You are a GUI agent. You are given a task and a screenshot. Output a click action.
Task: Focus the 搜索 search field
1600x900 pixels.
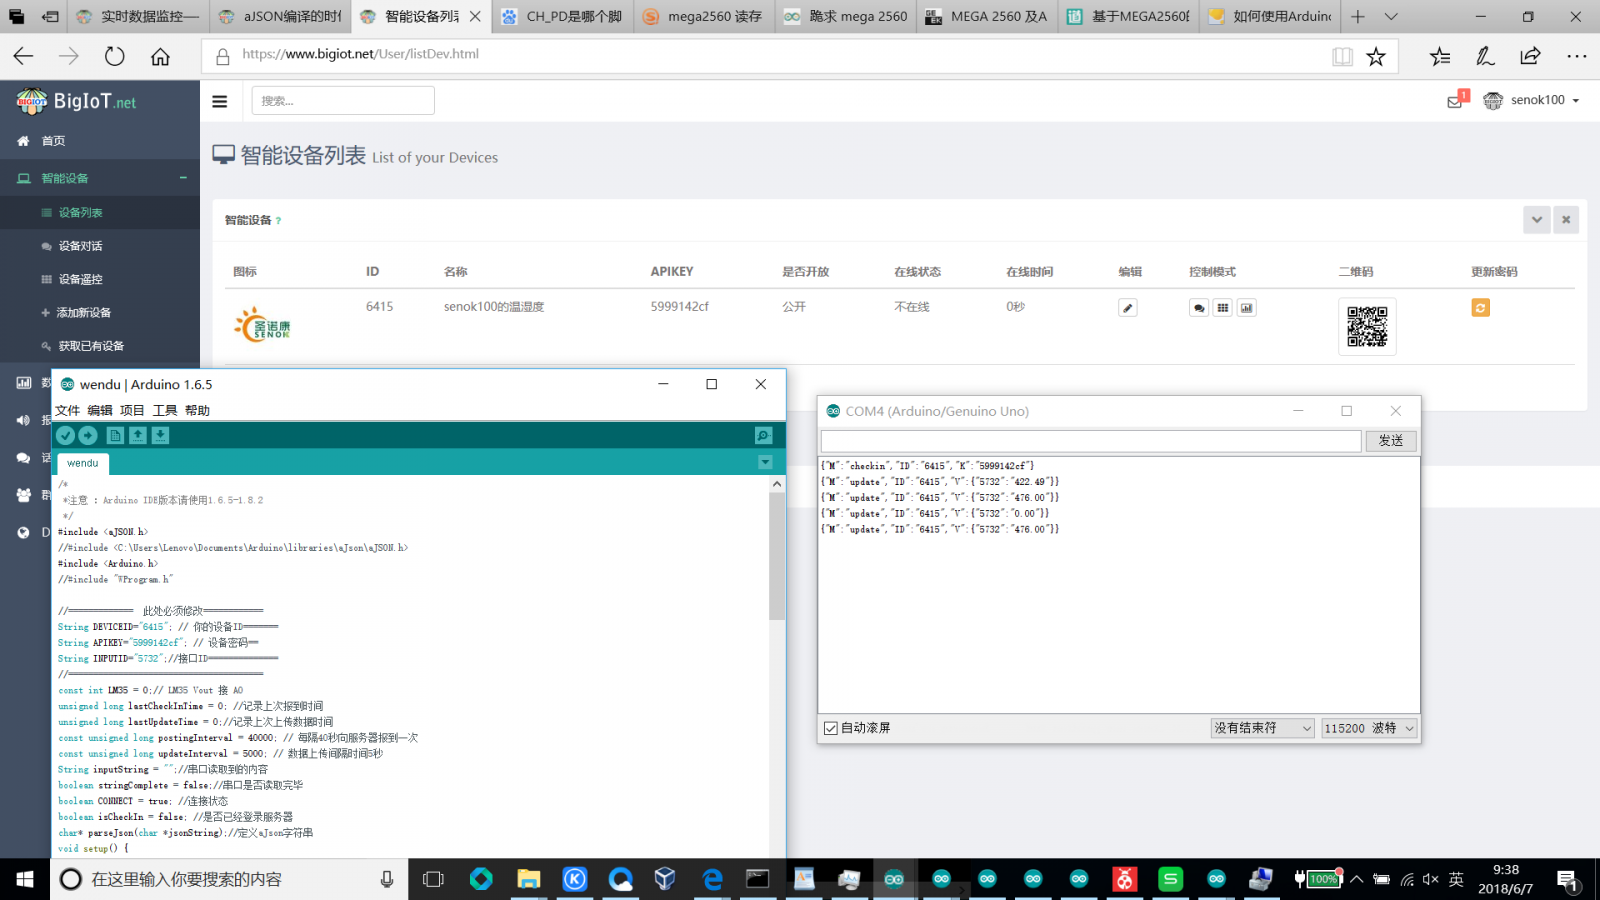coord(343,101)
